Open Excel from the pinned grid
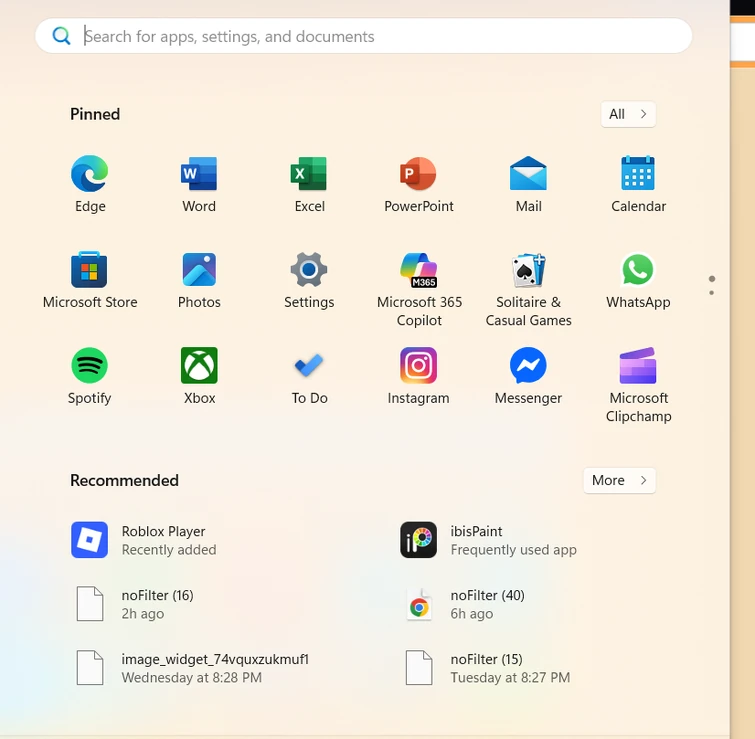The width and height of the screenshot is (755, 739). (309, 184)
